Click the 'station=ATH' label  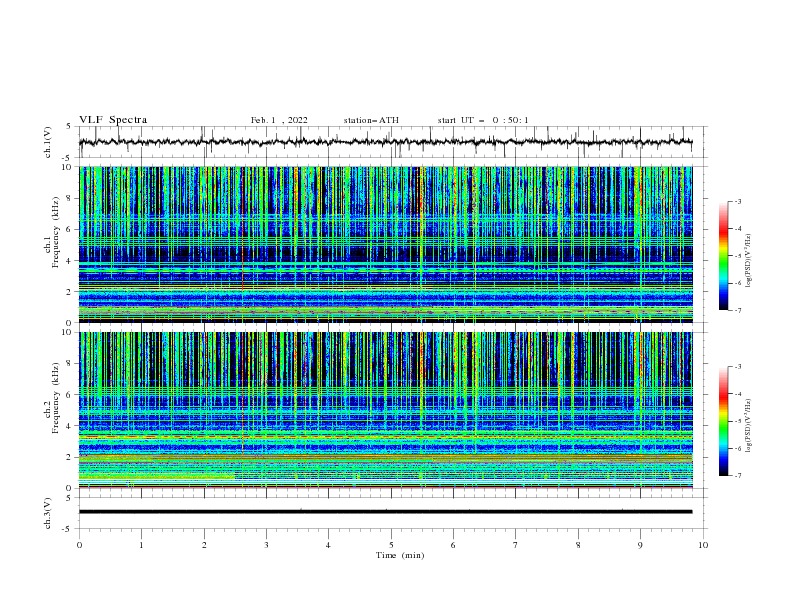371,120
